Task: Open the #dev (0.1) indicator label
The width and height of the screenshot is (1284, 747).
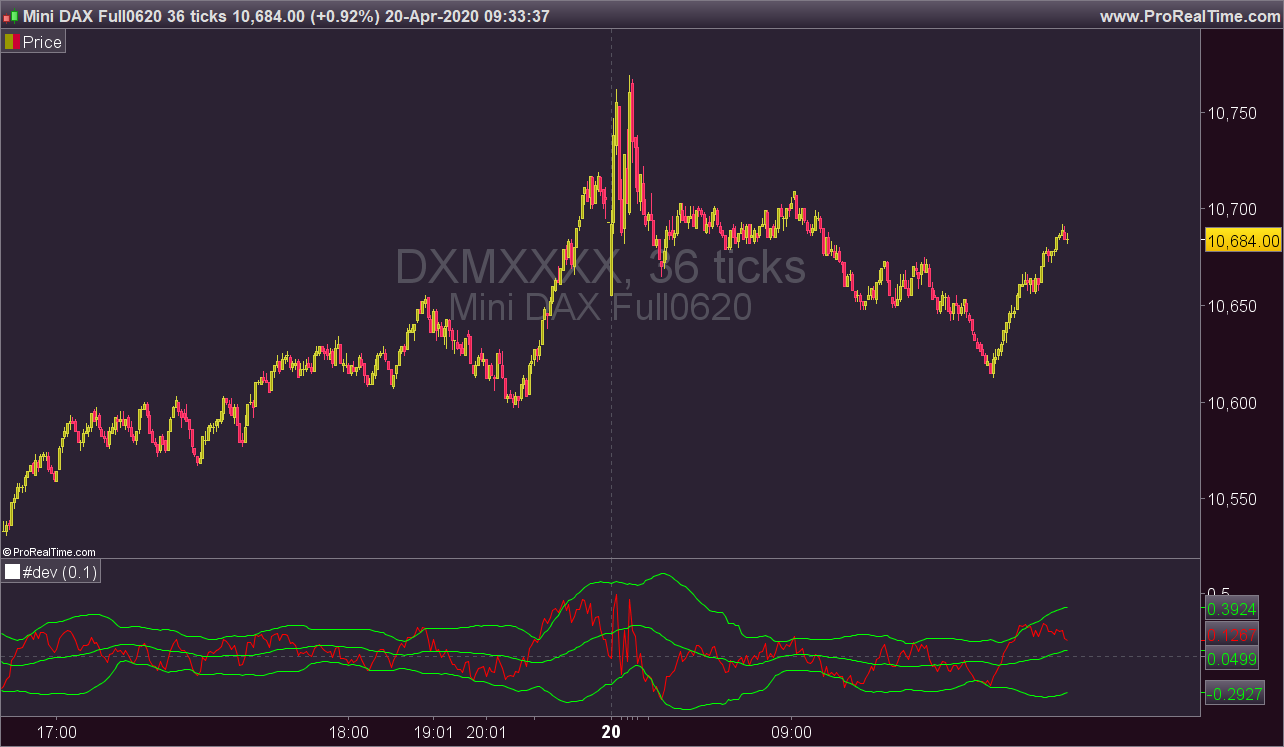Action: coord(60,572)
